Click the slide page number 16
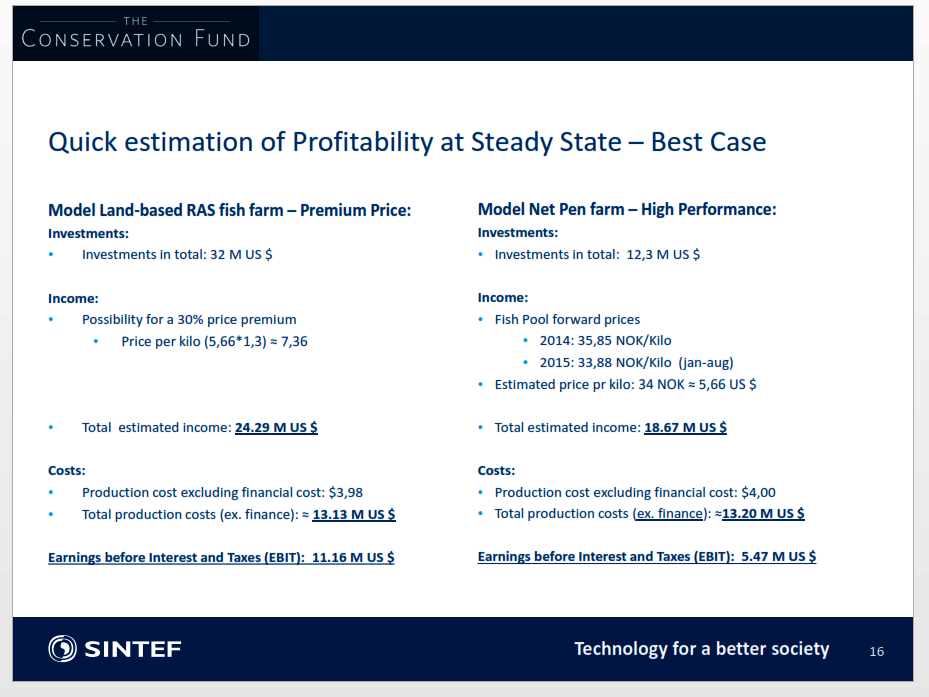 [877, 651]
